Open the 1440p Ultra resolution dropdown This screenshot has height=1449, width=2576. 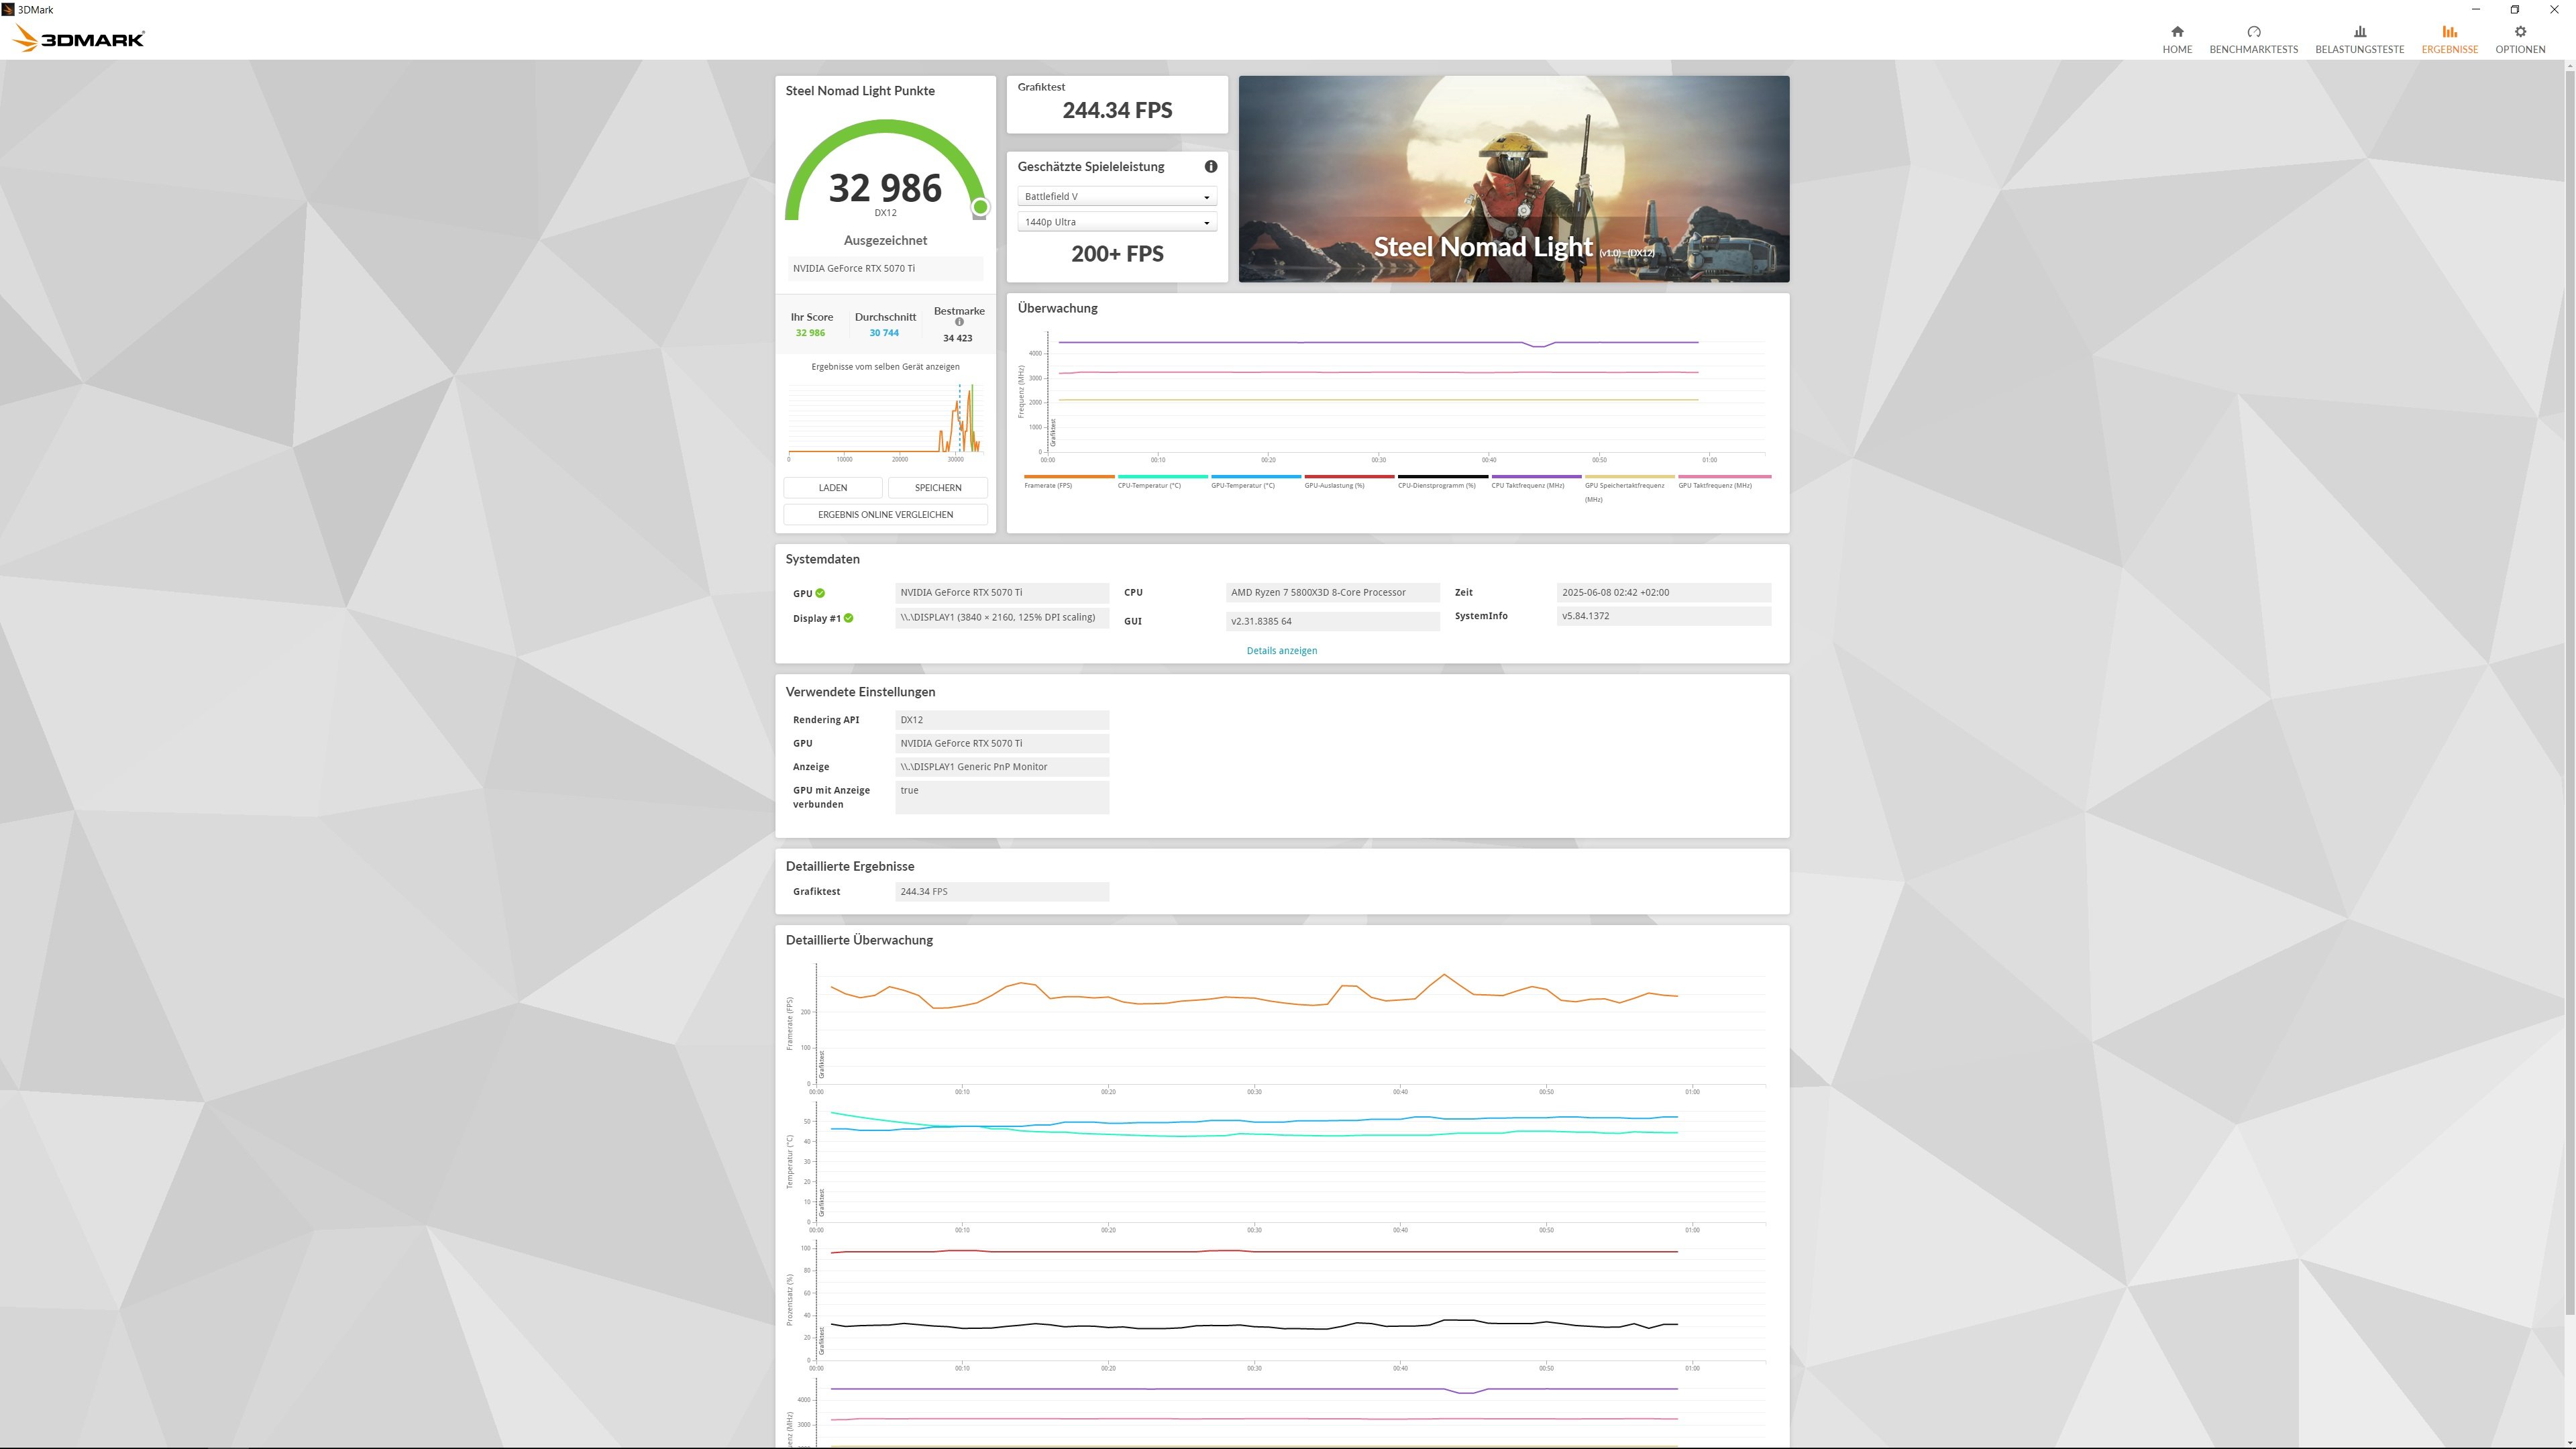click(1116, 222)
